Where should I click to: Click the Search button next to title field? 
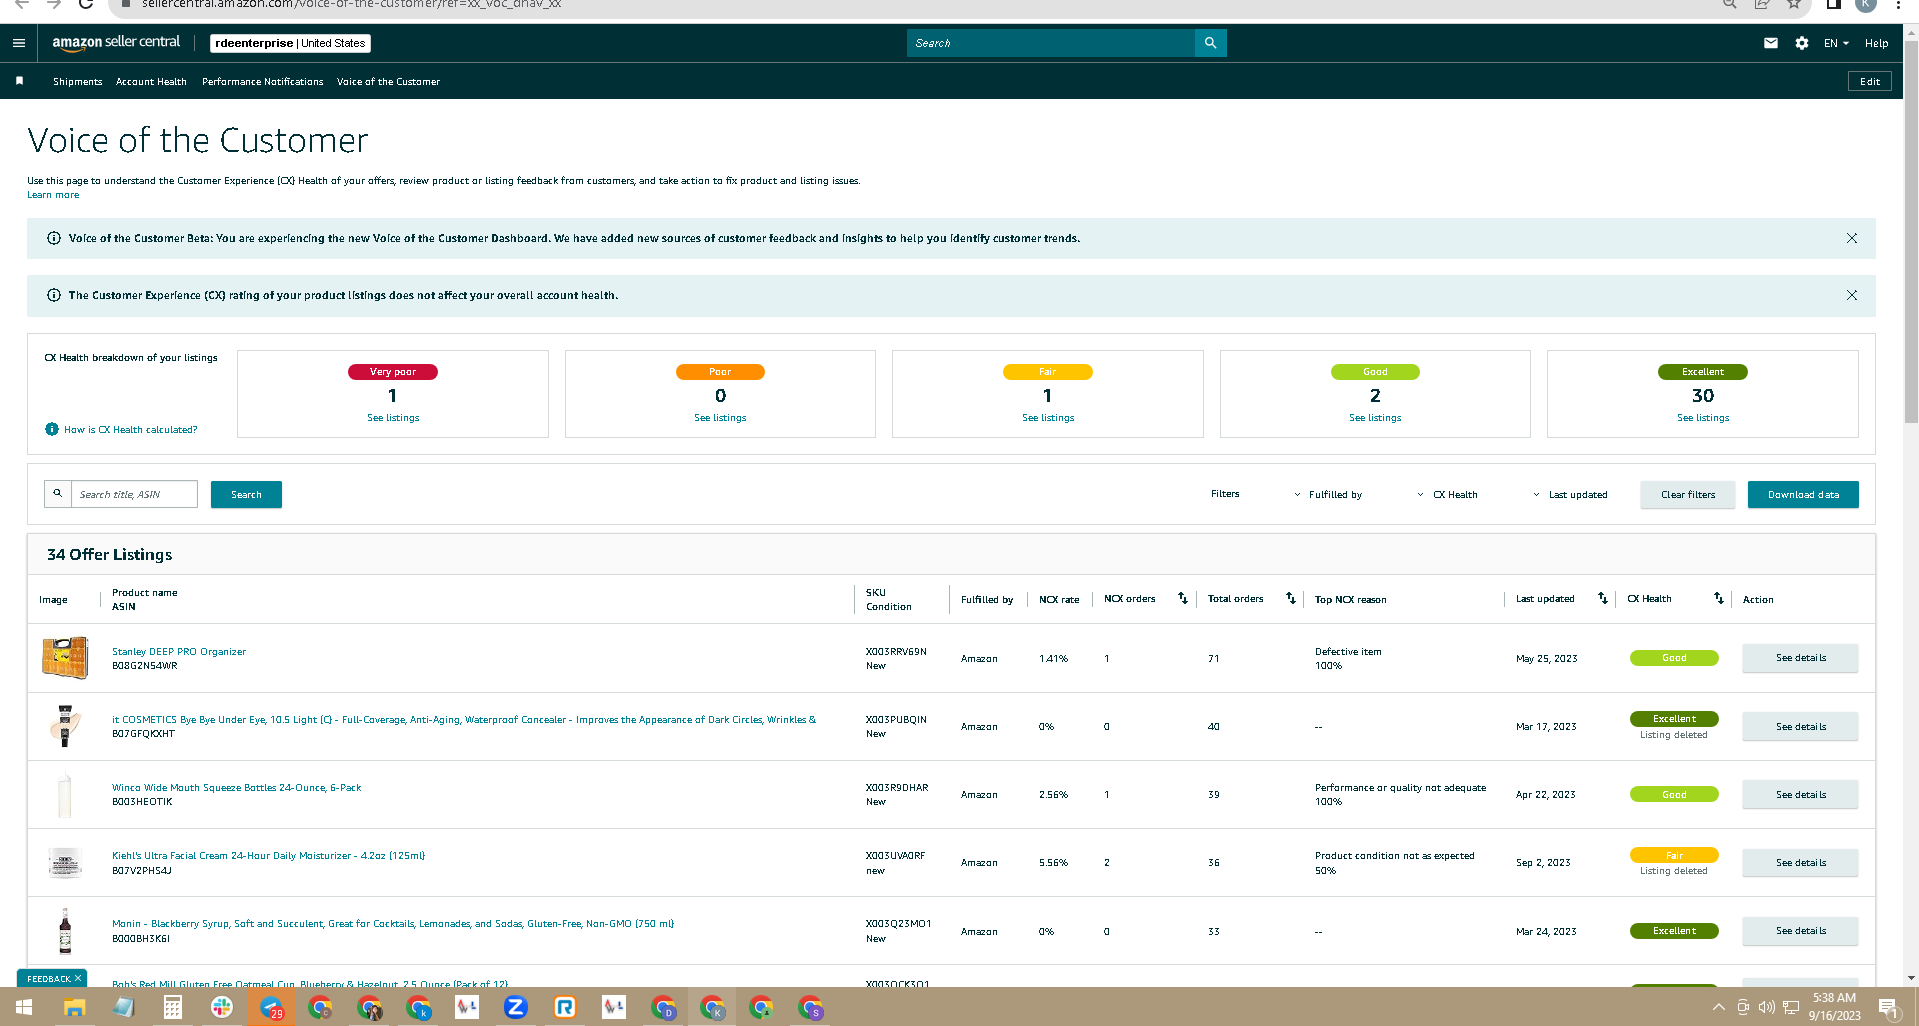(x=246, y=494)
